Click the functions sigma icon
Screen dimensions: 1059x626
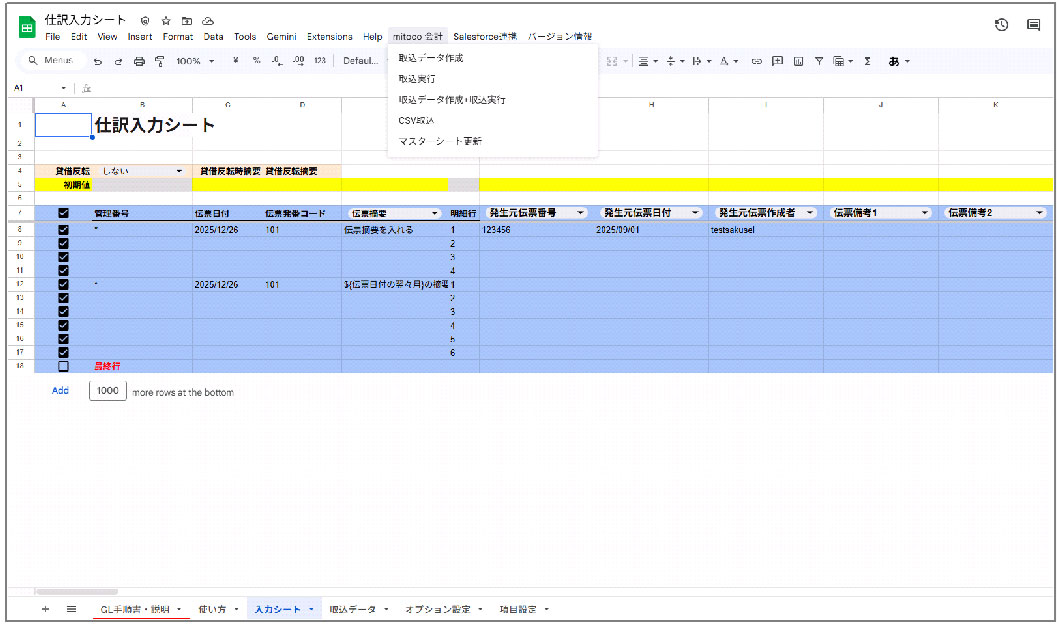coord(867,61)
